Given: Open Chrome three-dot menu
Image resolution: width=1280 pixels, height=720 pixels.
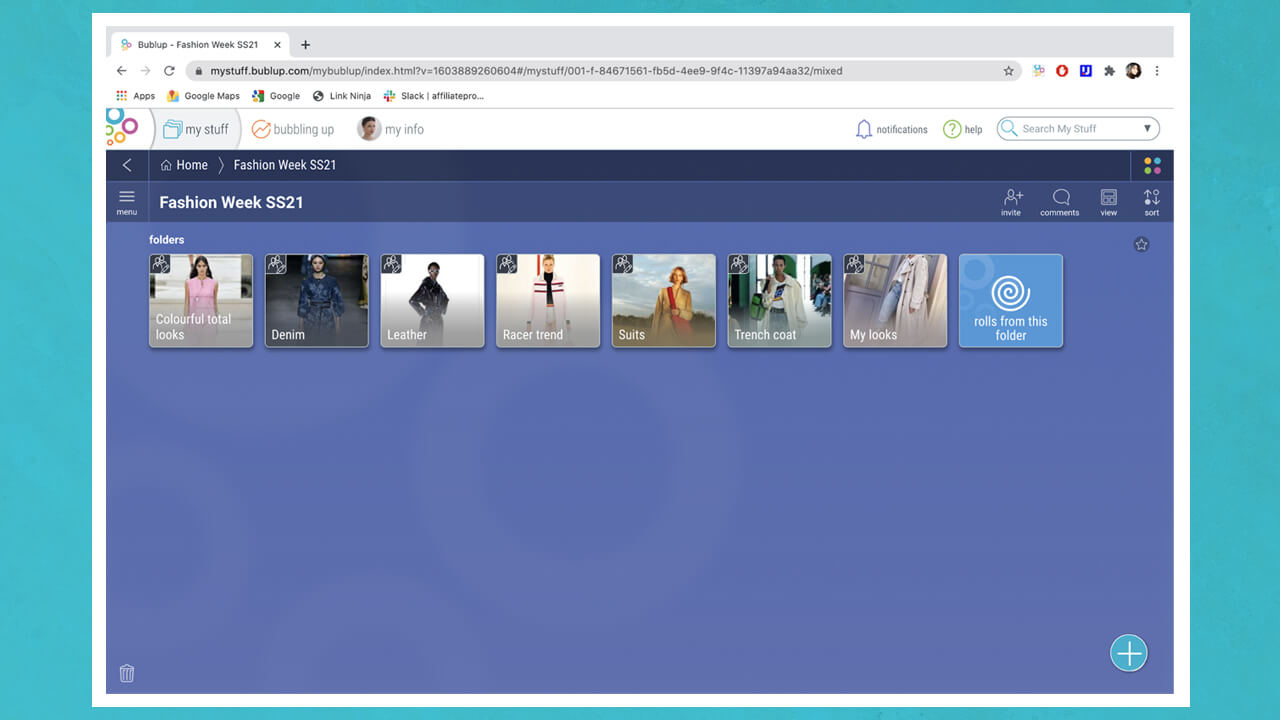Looking at the screenshot, I should coord(1157,71).
